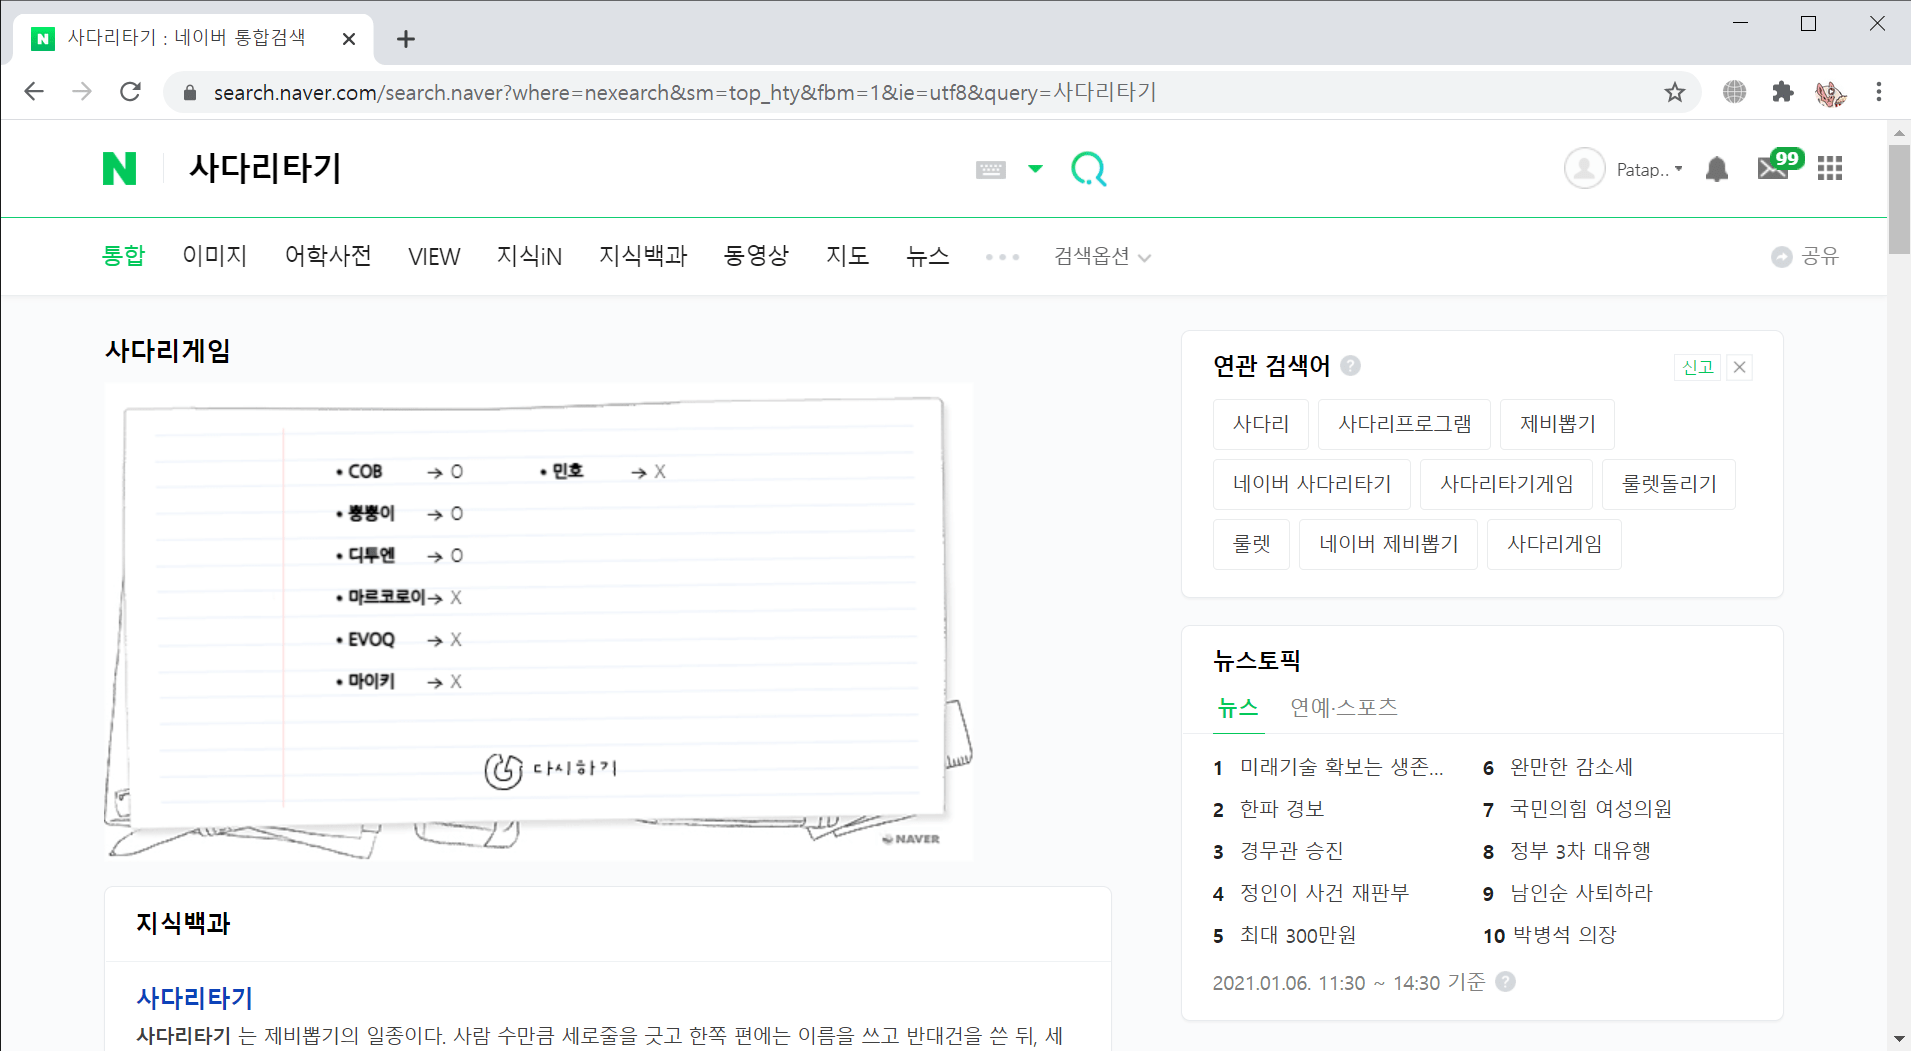Click 다시하기 to replay ladder game
Screen dimensions: 1911x1051
click(551, 769)
